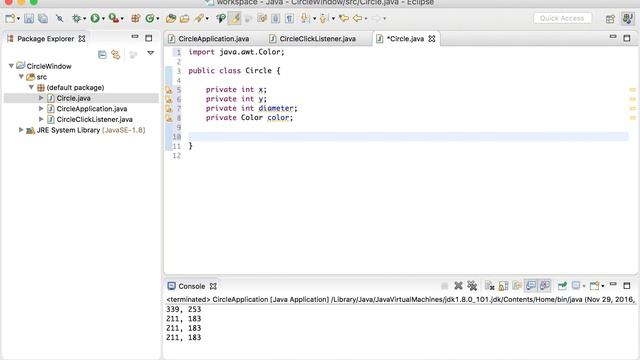This screenshot has width=640, height=360.
Task: Collapse the src folder node
Action: click(x=21, y=76)
